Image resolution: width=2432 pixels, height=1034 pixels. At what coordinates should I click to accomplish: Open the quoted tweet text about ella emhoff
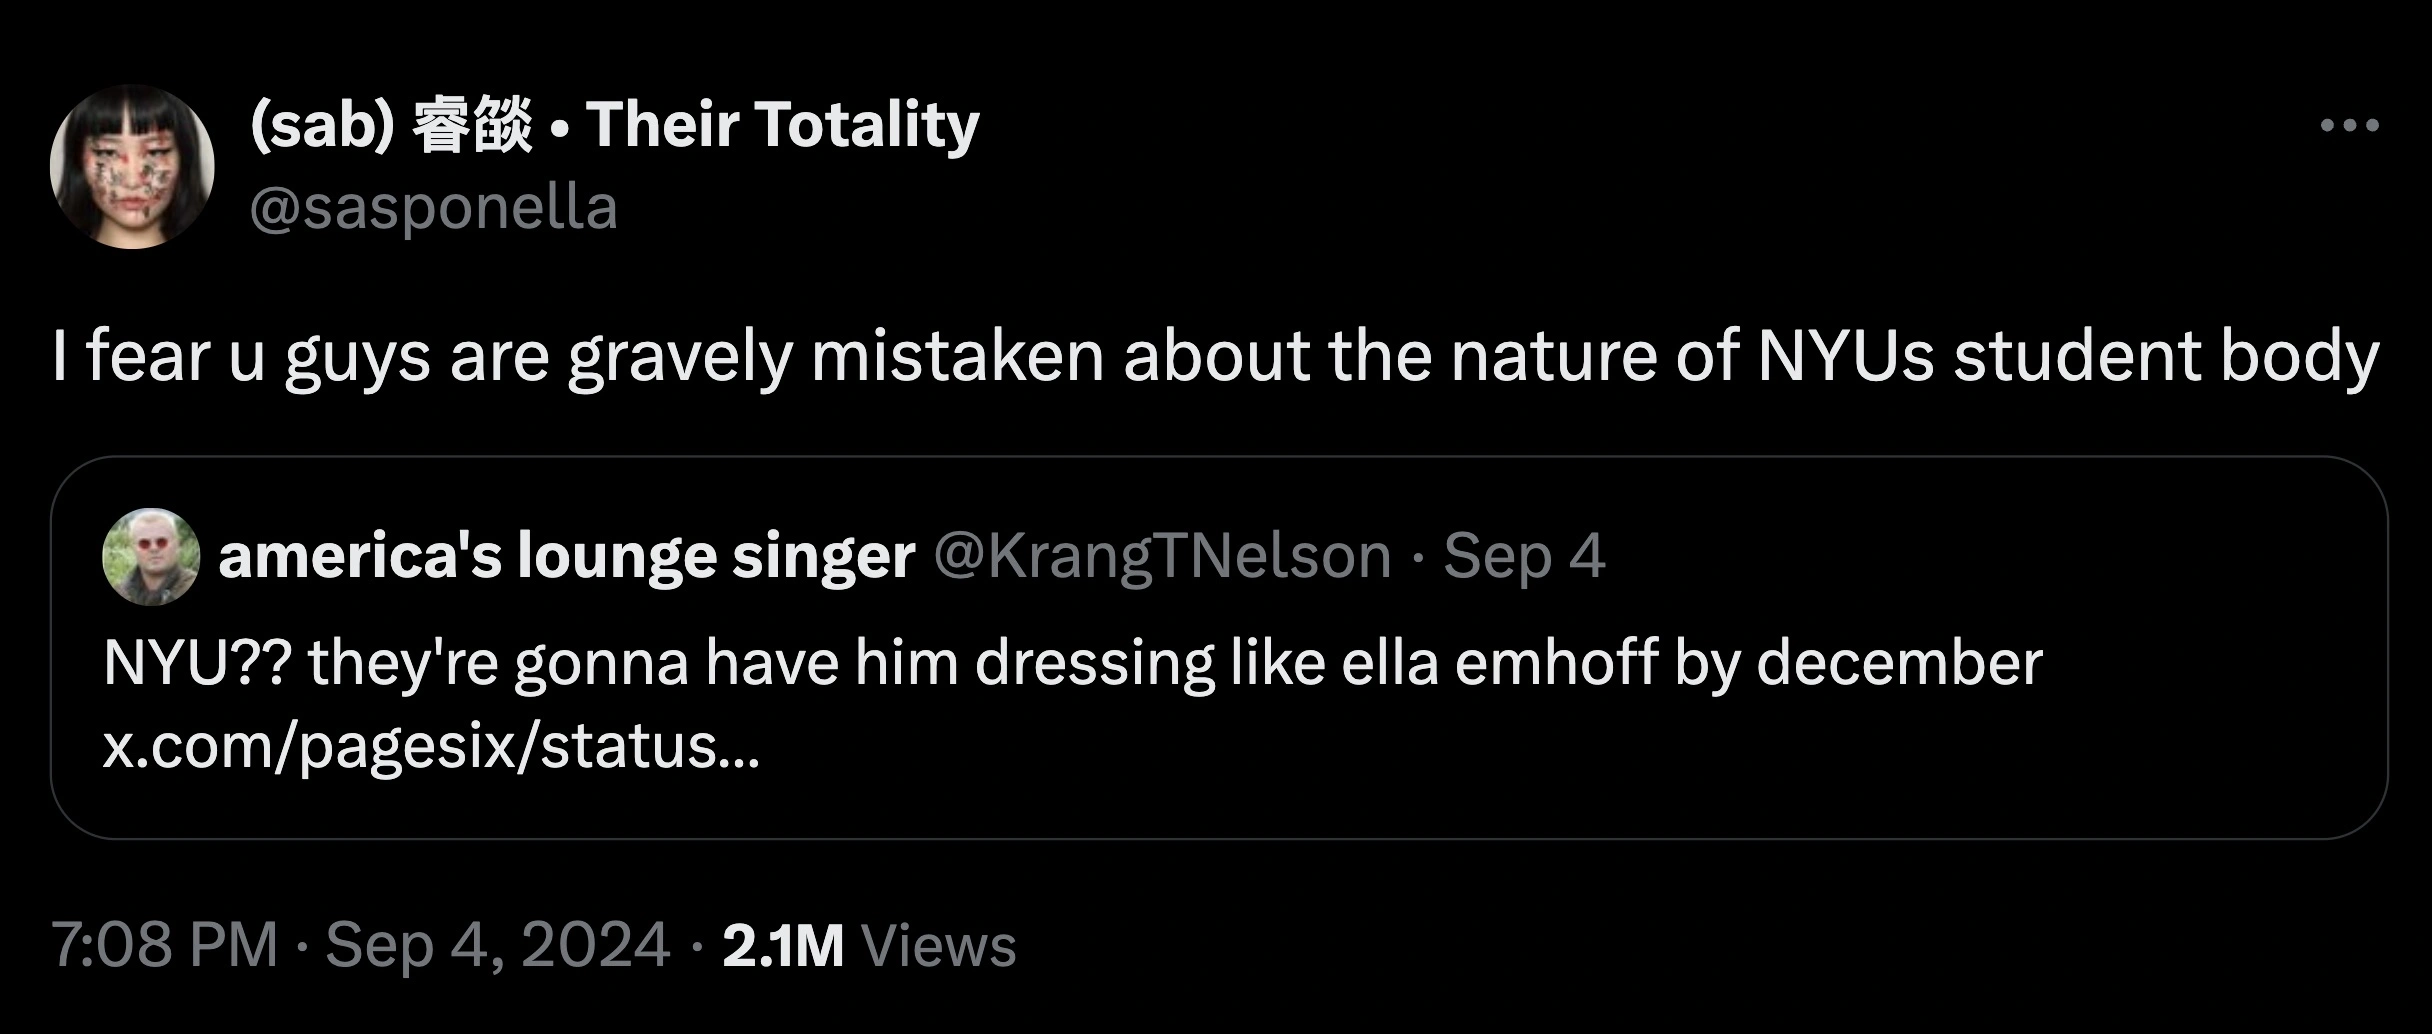(x=1072, y=663)
